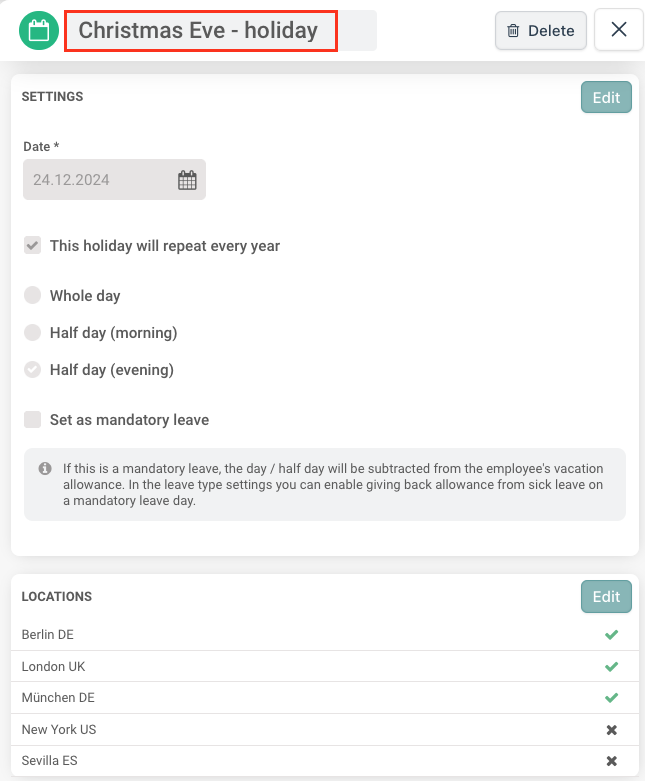The height and width of the screenshot is (781, 645).
Task: Click the Date input field
Action: tap(100, 181)
